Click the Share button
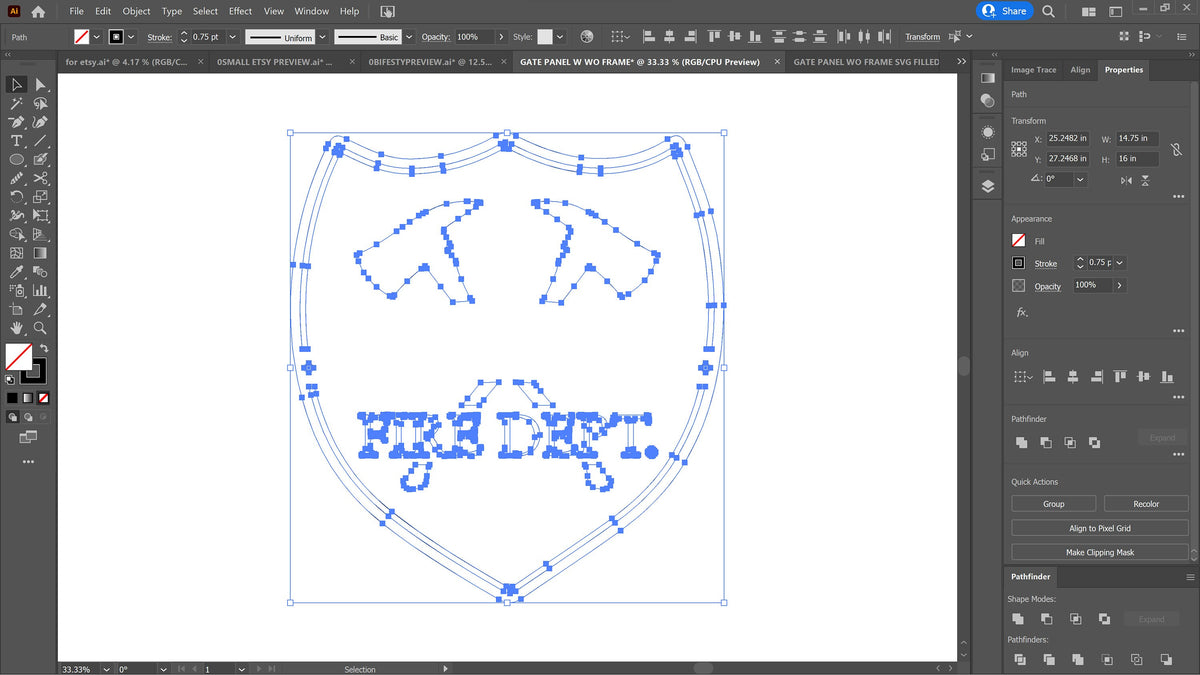This screenshot has height=675, width=1200. point(1005,11)
